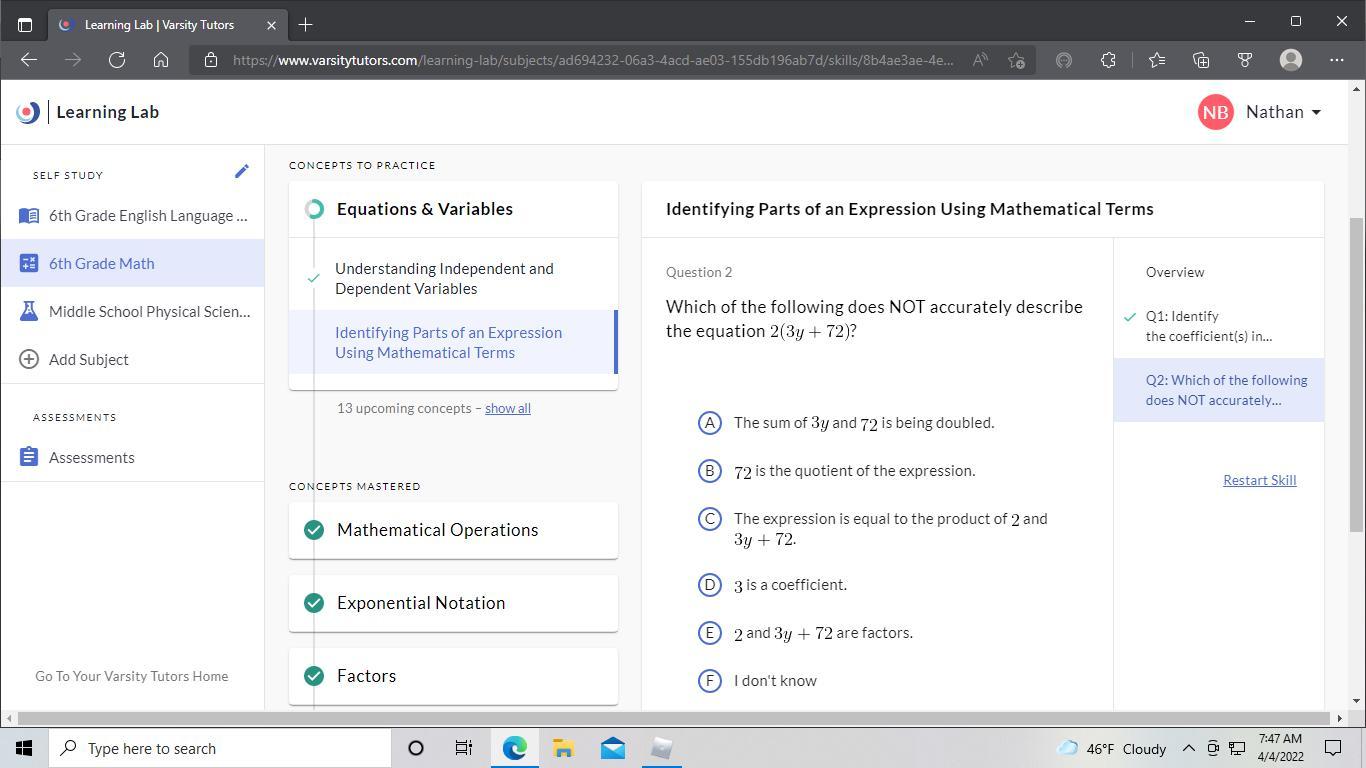The width and height of the screenshot is (1366, 768).
Task: Go to Q1 in the Overview panel
Action: pyautogui.click(x=1208, y=326)
